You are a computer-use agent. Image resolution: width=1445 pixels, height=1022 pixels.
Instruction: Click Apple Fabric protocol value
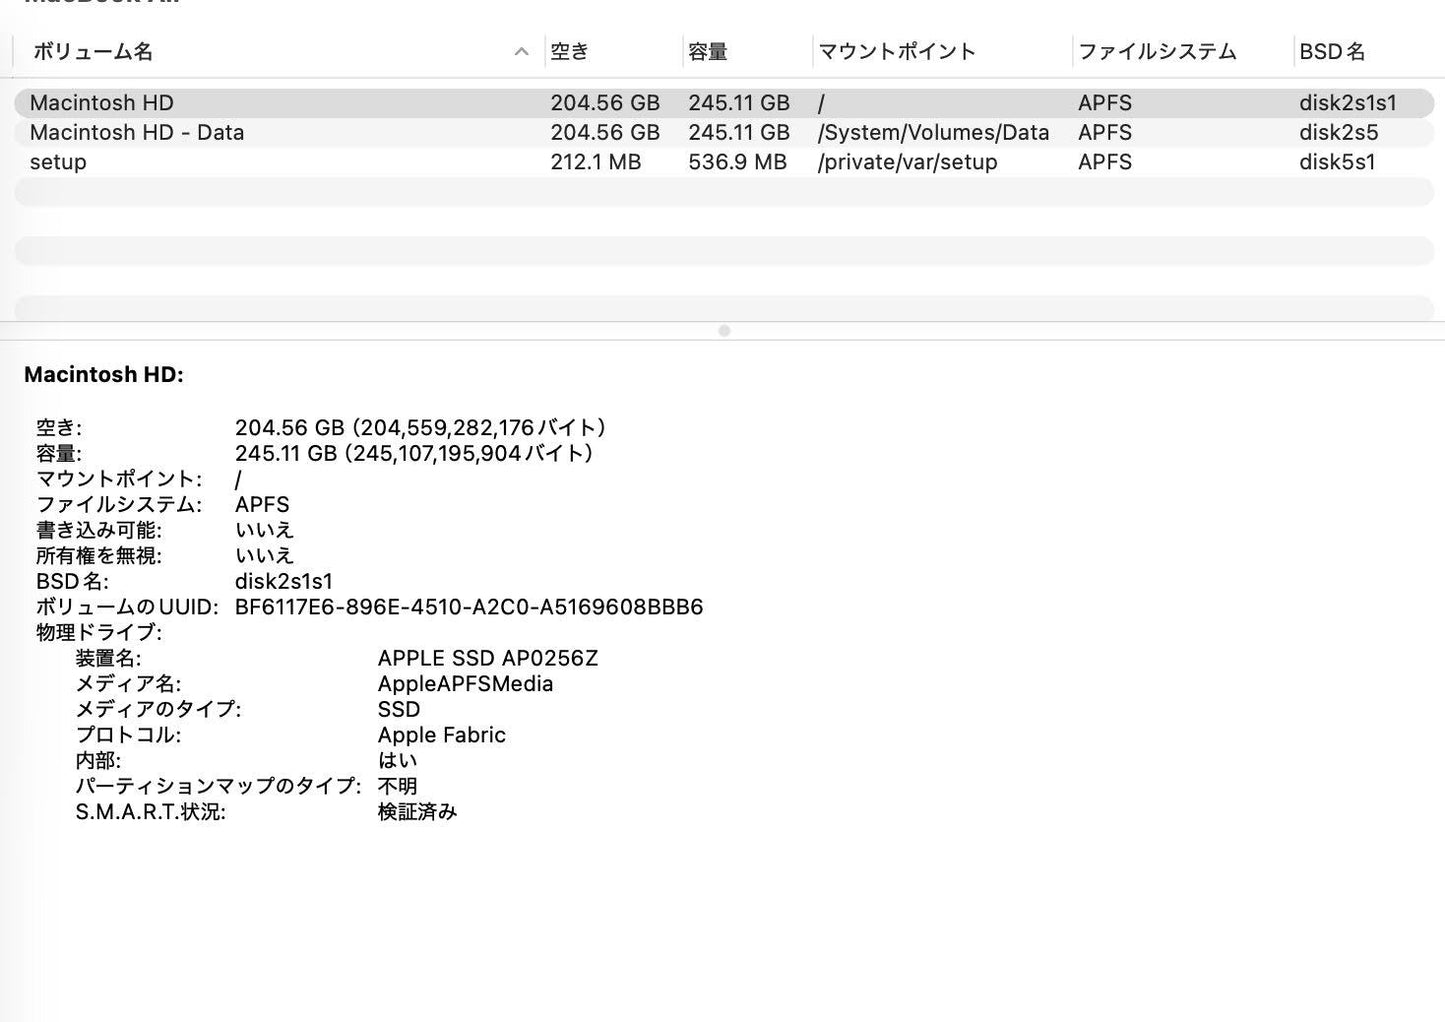pyautogui.click(x=442, y=735)
